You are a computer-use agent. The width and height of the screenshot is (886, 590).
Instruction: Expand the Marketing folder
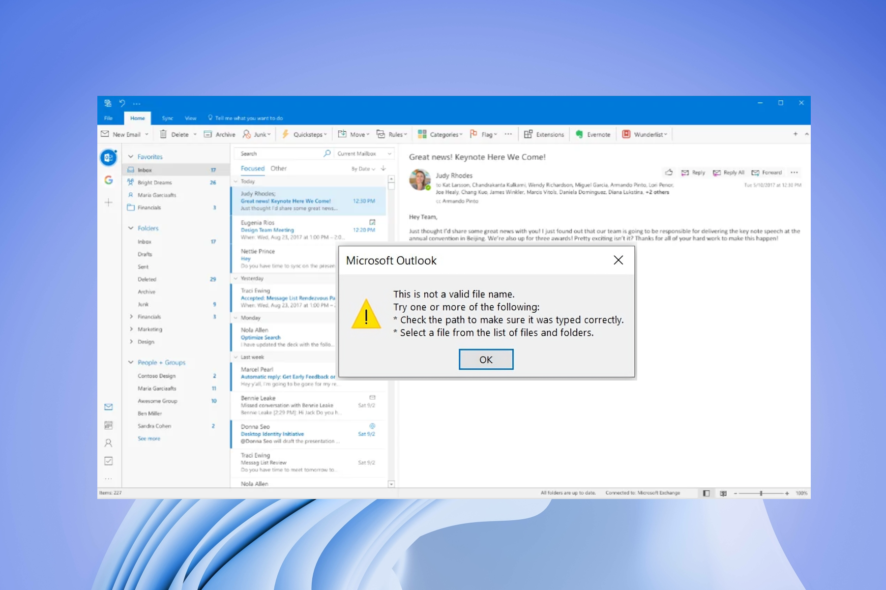(x=131, y=329)
